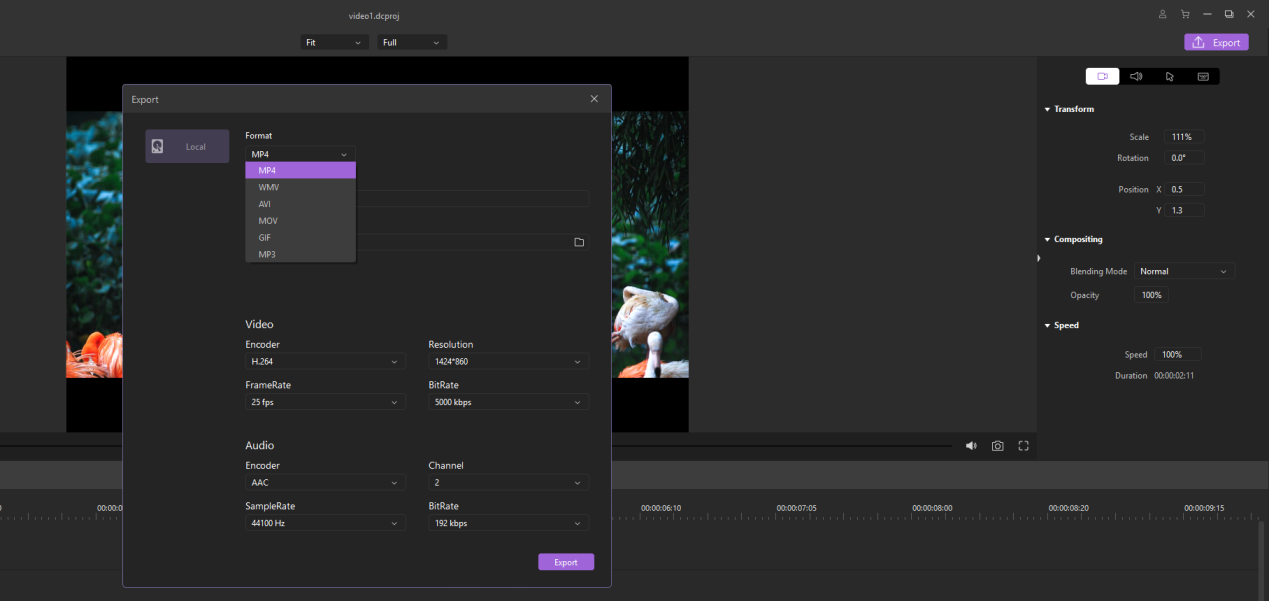Edit the Speed 100% field

pos(1177,354)
